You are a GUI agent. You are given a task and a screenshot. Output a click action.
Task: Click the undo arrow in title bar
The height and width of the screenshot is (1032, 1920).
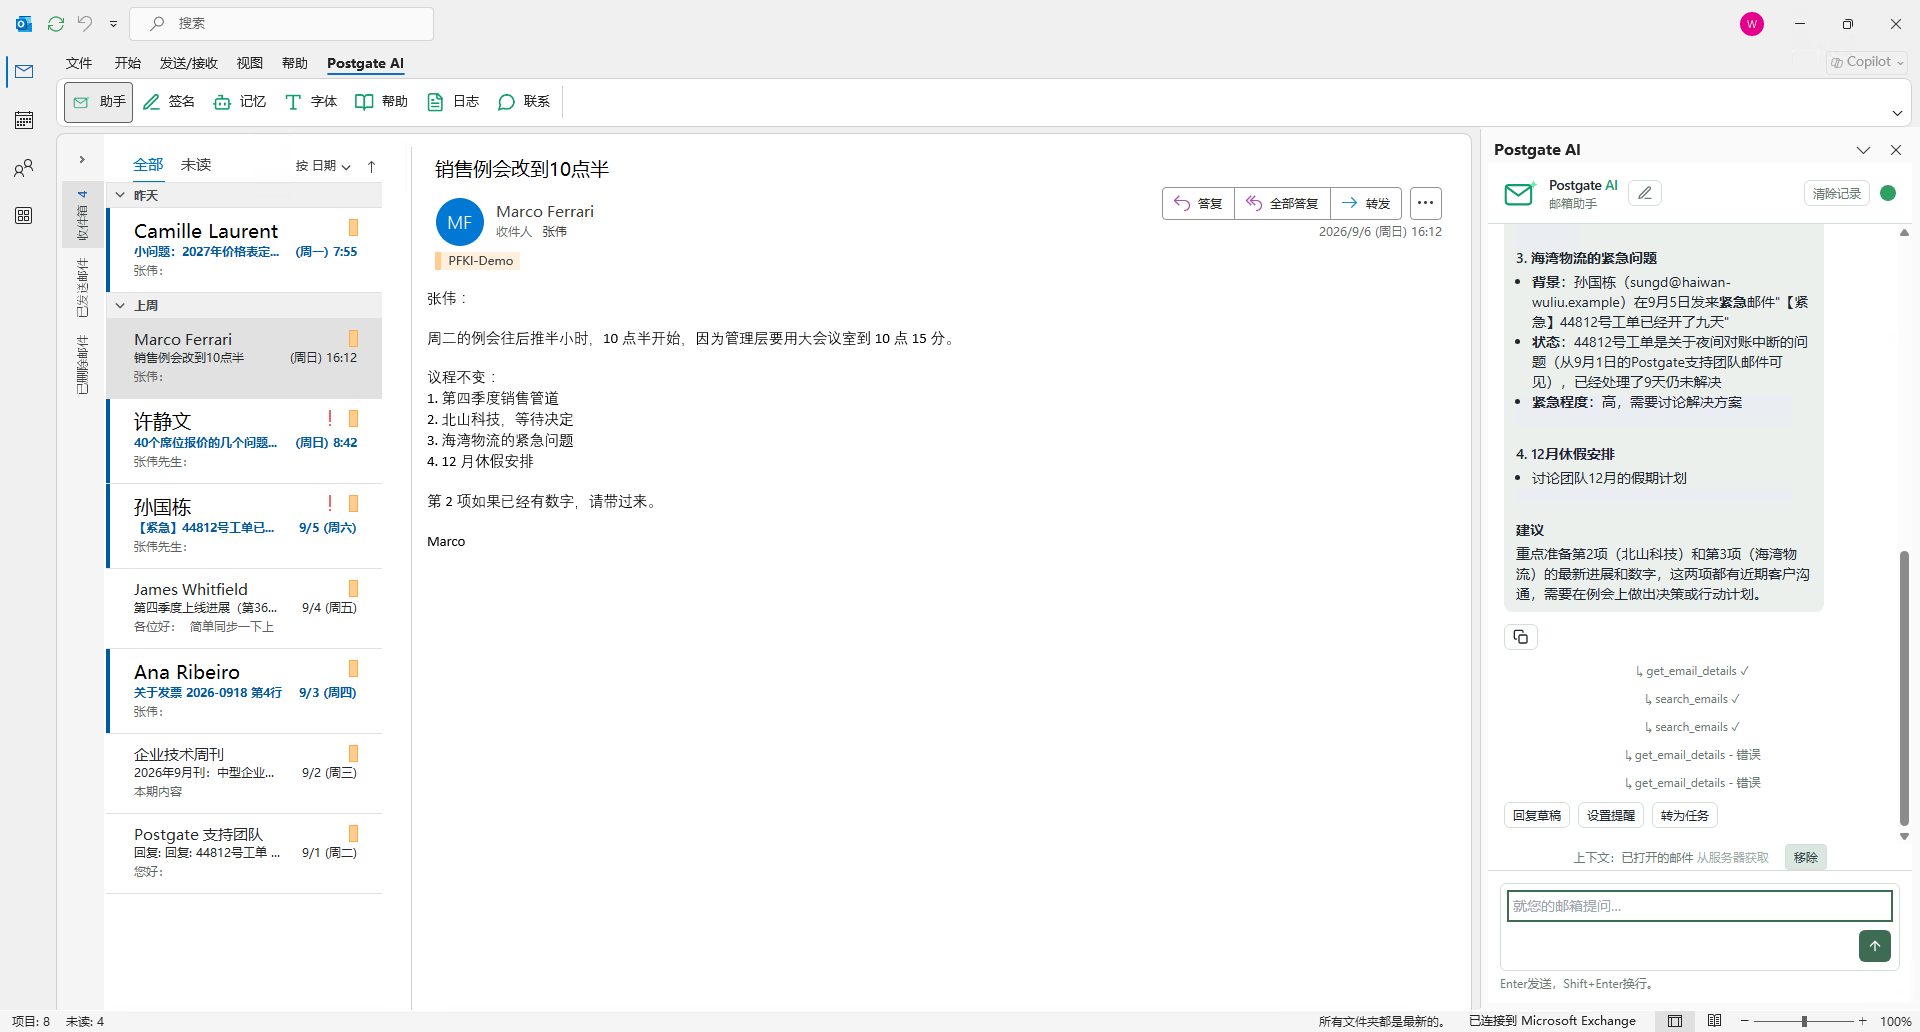click(86, 23)
